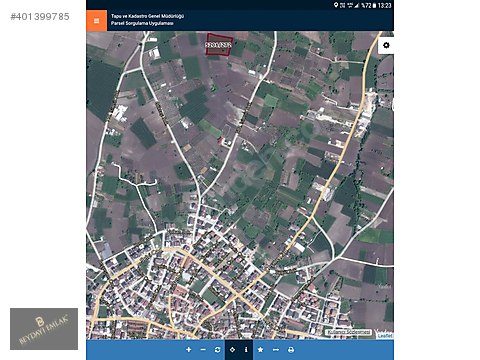Tap the battery status indicator
The height and width of the screenshot is (360, 480).
tap(375, 5)
